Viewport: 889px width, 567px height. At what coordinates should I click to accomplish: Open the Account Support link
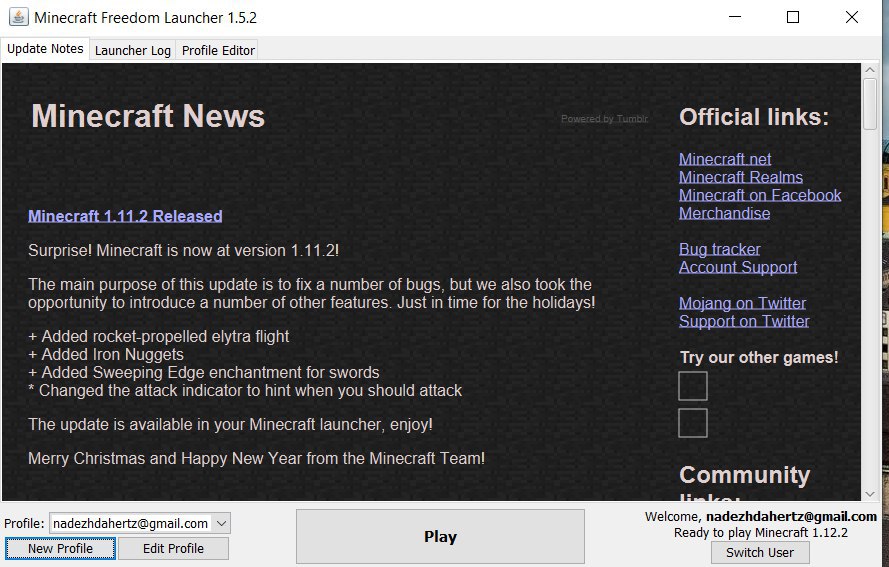click(x=738, y=267)
